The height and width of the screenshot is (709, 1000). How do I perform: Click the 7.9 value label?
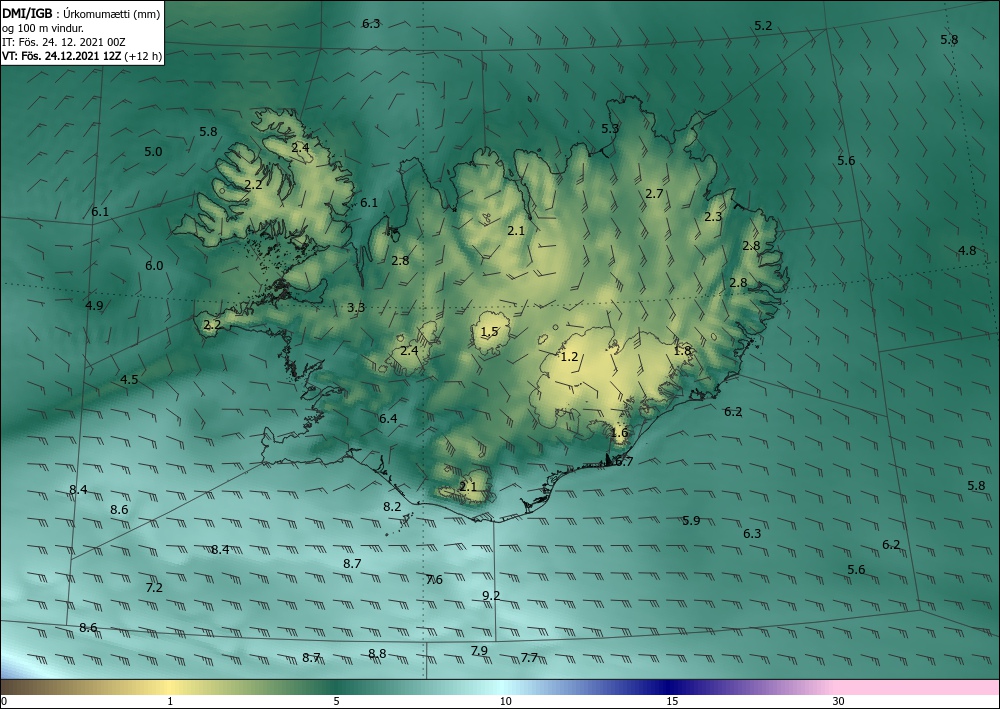coord(480,651)
